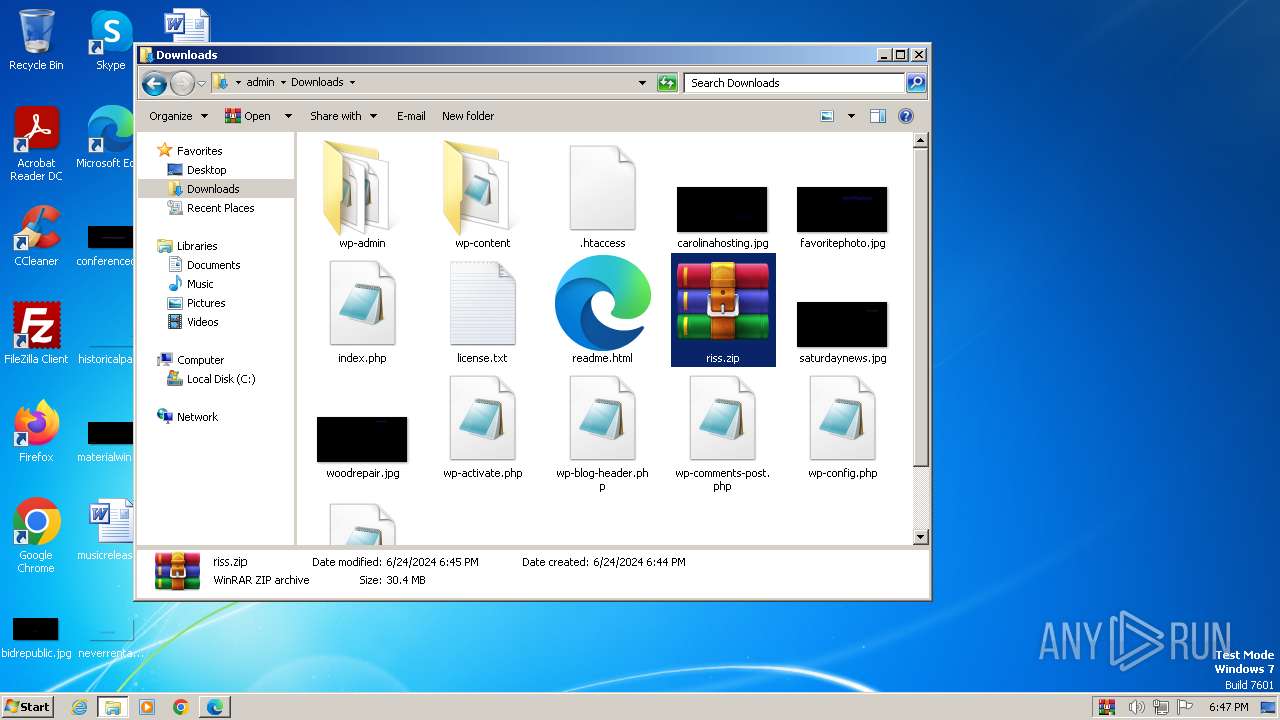Expand the address bar history dropdown

tap(642, 83)
